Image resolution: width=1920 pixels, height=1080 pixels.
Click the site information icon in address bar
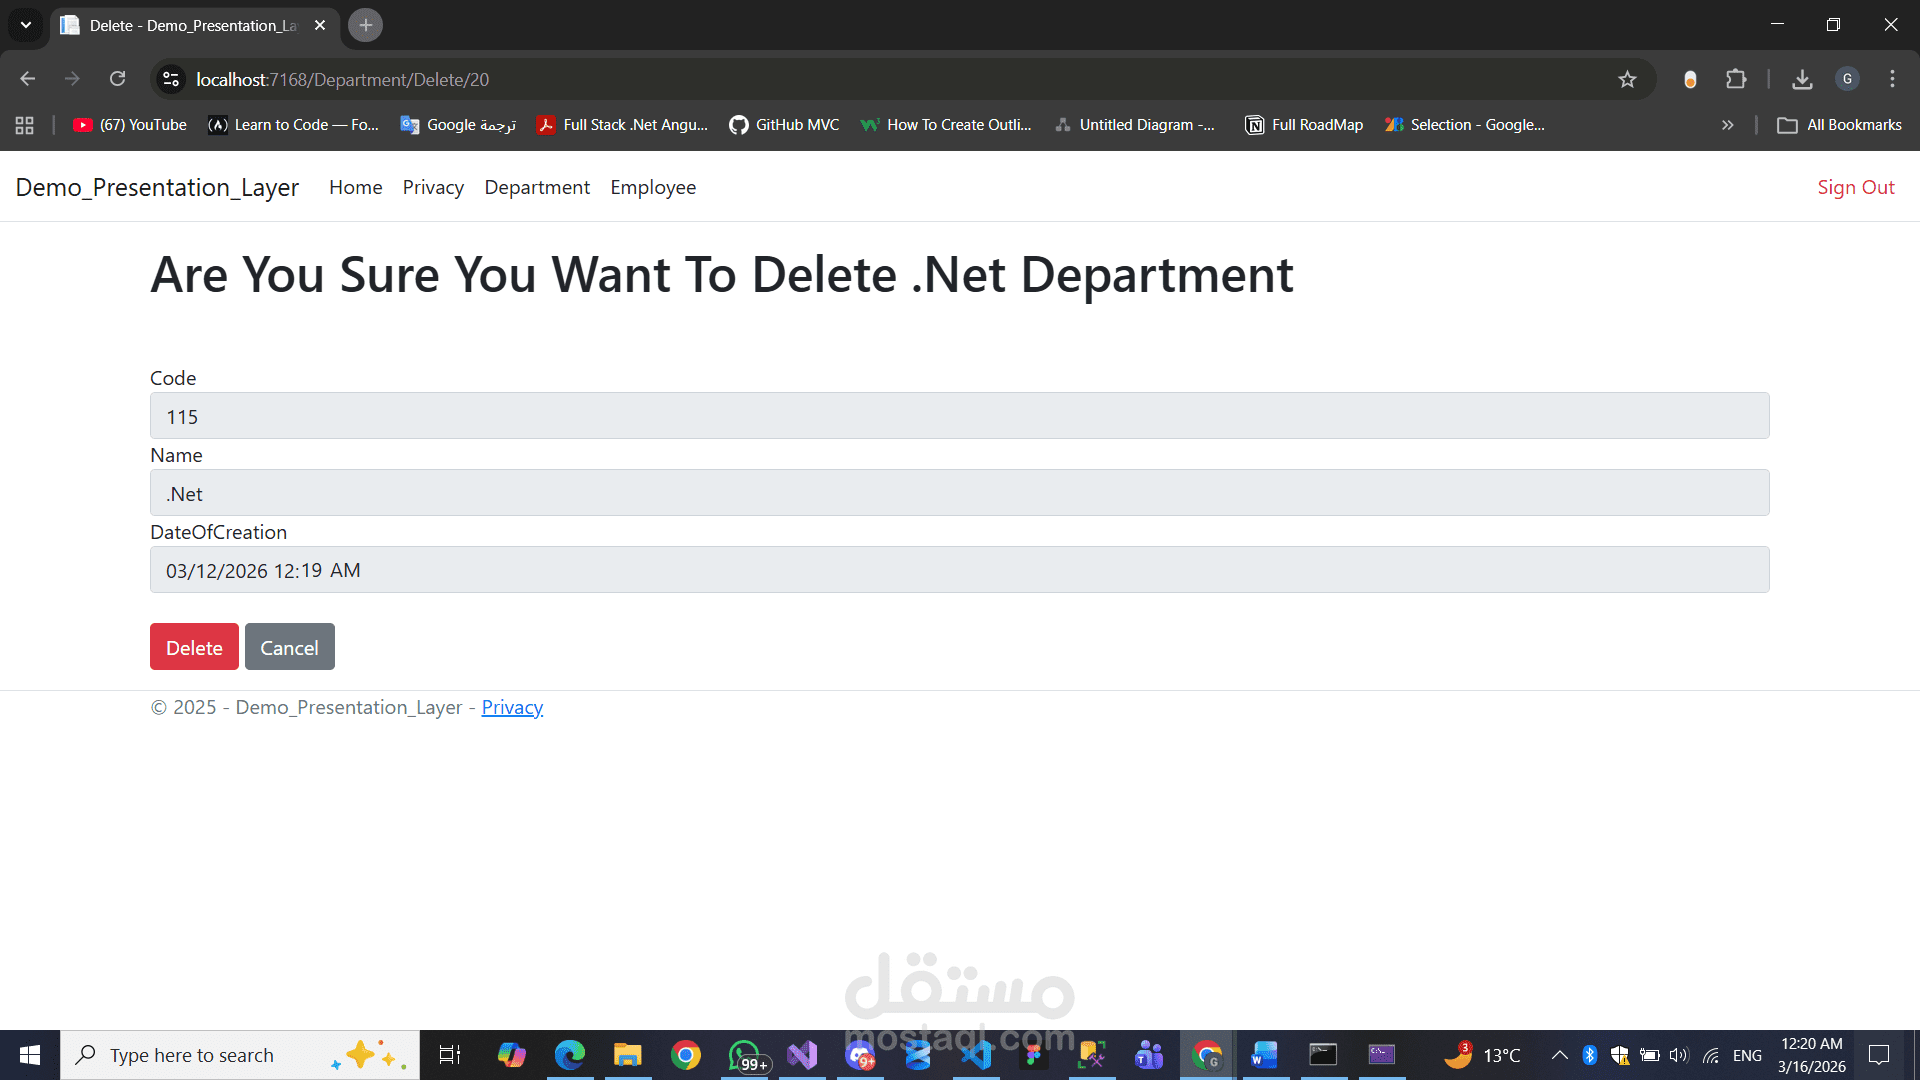[171, 79]
